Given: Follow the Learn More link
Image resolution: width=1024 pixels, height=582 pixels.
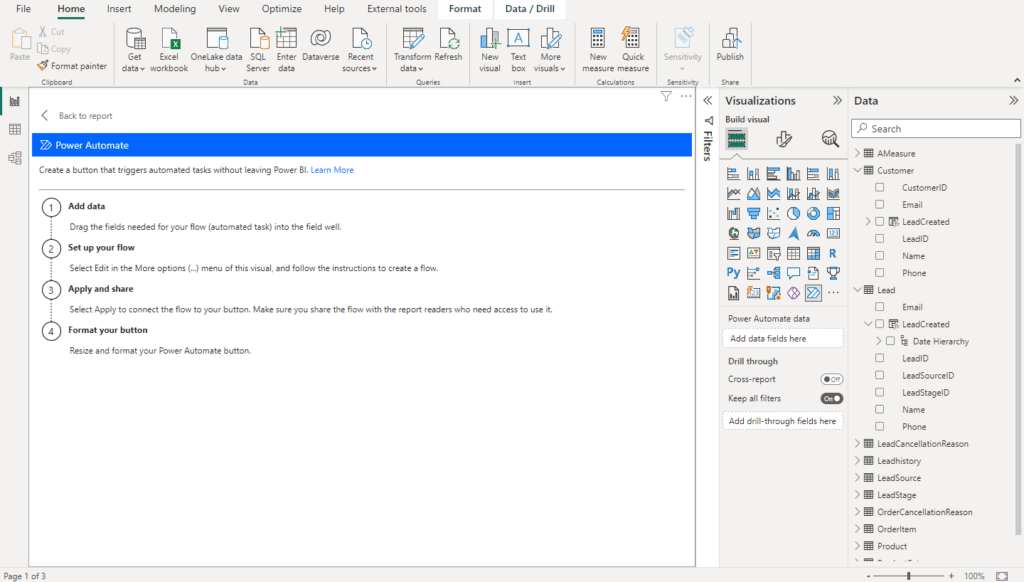Looking at the screenshot, I should tap(332, 170).
